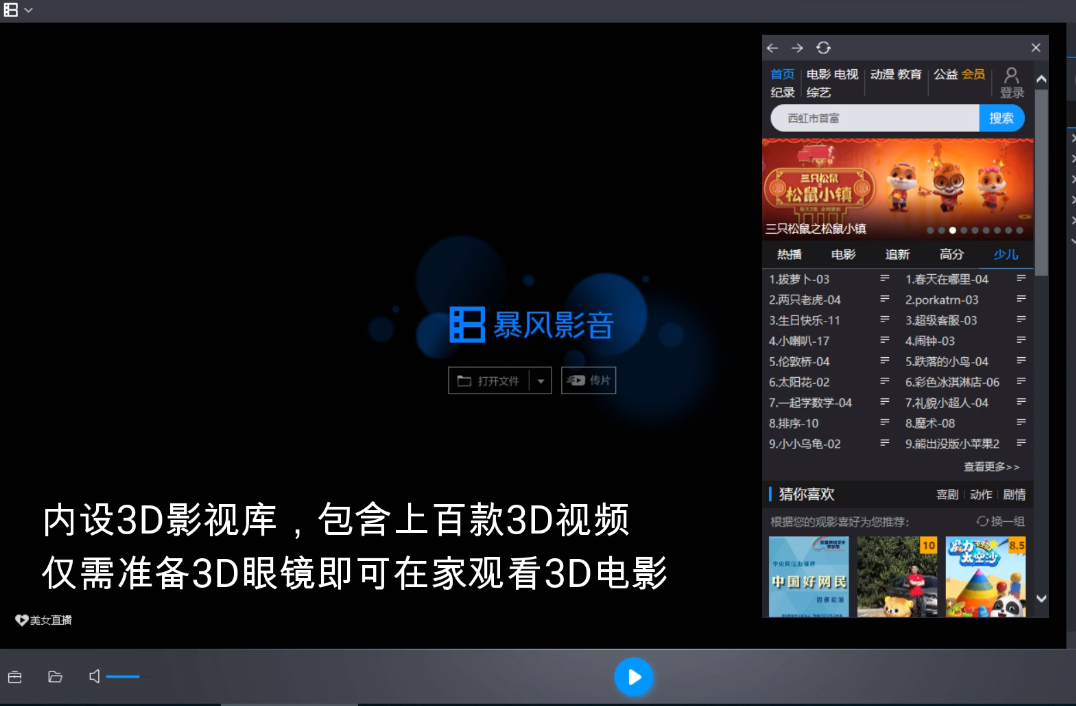Refresh the sidebar page with the reload icon
This screenshot has height=706, width=1076.
click(x=823, y=47)
